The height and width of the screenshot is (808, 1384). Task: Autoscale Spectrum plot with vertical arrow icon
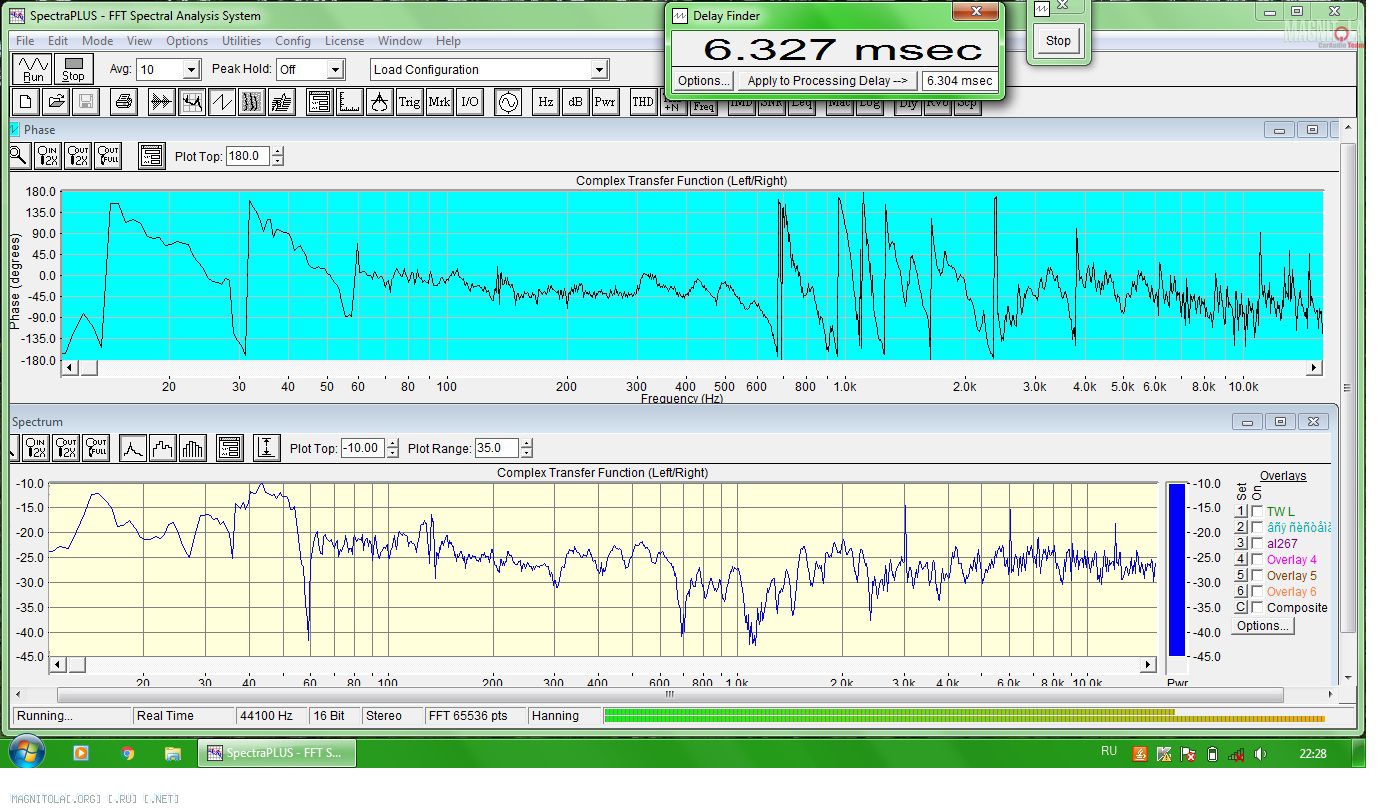(266, 447)
